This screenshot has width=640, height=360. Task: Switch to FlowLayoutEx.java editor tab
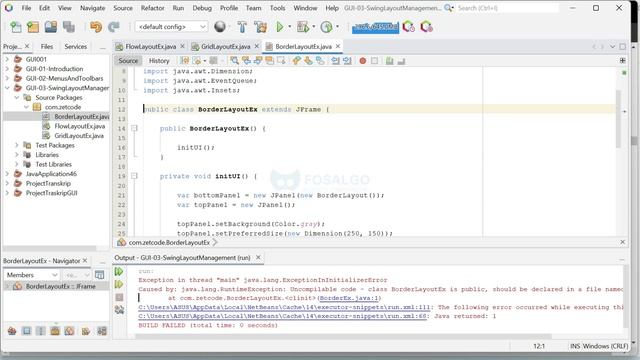click(x=151, y=47)
